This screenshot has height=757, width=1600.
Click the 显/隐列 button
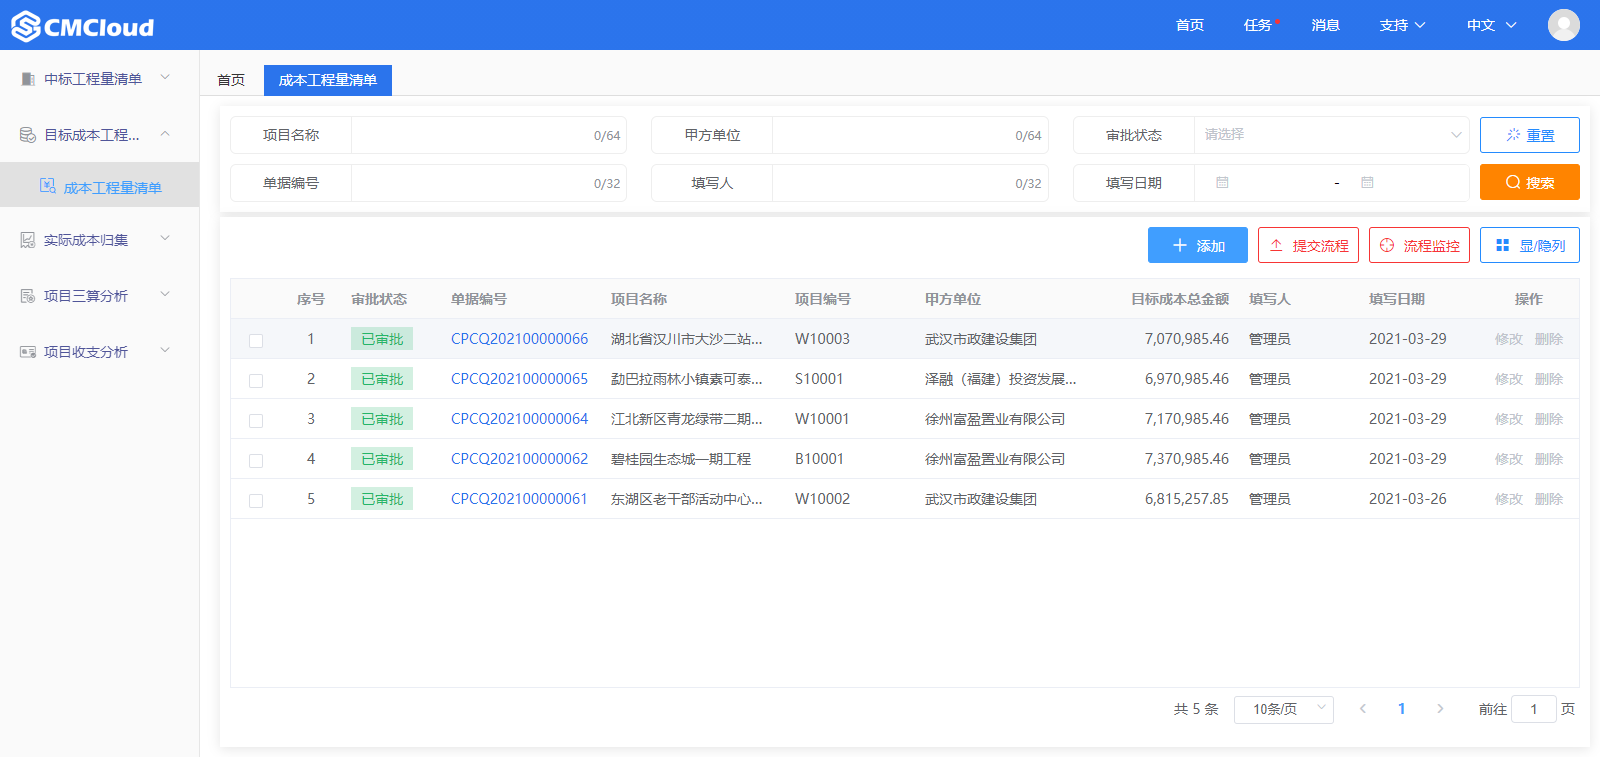pos(1530,245)
